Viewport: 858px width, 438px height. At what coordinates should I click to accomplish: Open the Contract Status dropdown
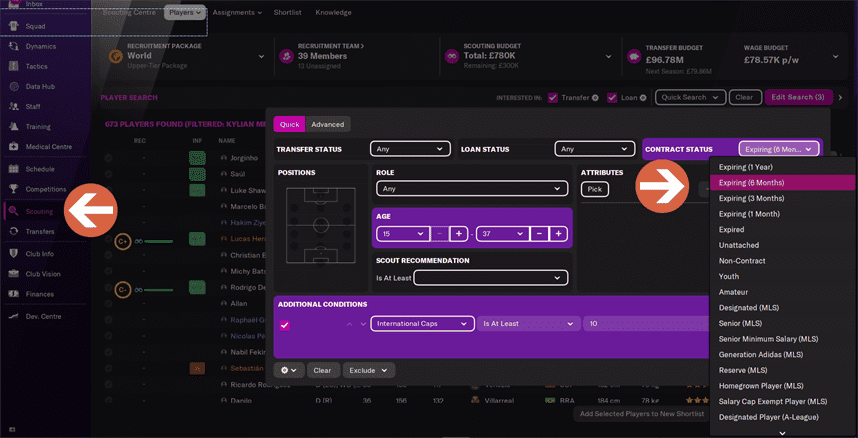[779, 148]
